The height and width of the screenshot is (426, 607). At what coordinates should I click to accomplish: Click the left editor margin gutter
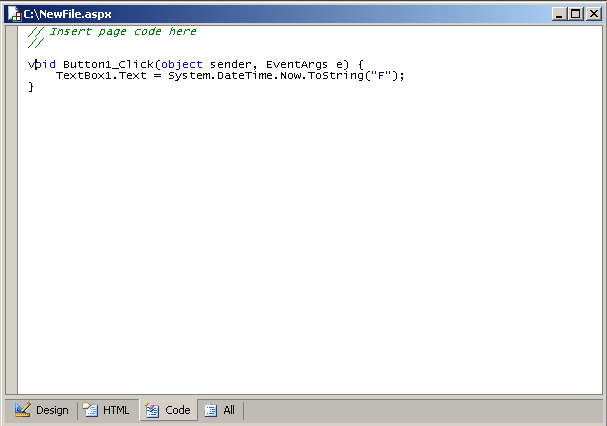pyautogui.click(x=11, y=209)
